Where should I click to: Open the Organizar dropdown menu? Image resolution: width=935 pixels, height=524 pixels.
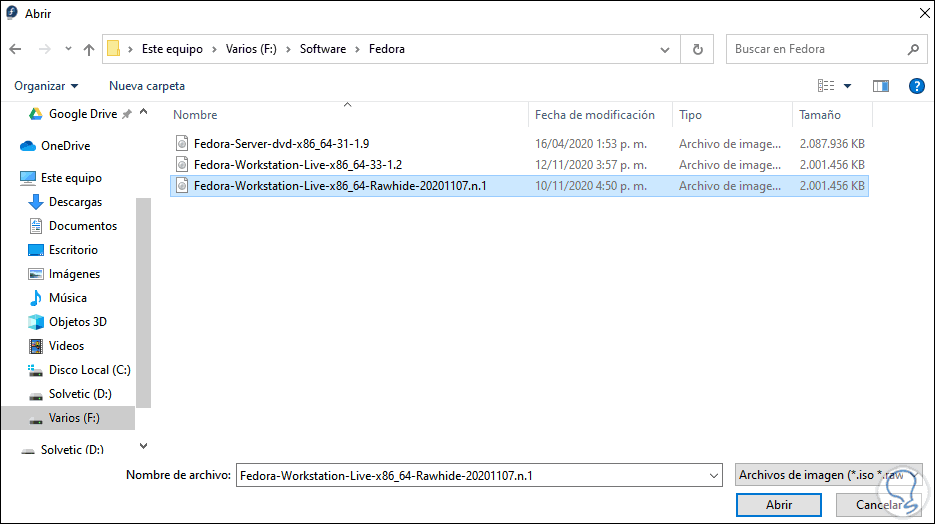(46, 86)
